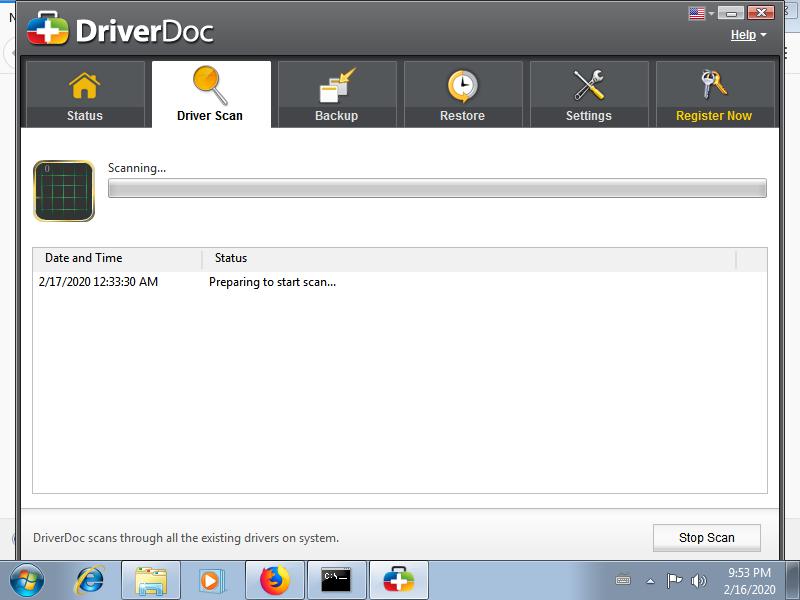Click the DriverDoc logo icon
Viewport: 800px width, 600px height.
coord(47,29)
